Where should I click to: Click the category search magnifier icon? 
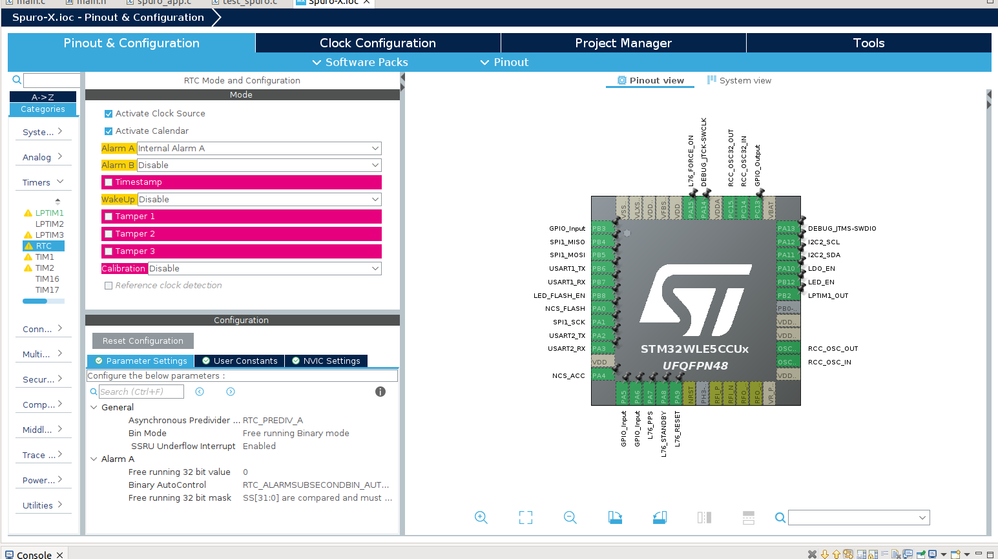click(17, 80)
